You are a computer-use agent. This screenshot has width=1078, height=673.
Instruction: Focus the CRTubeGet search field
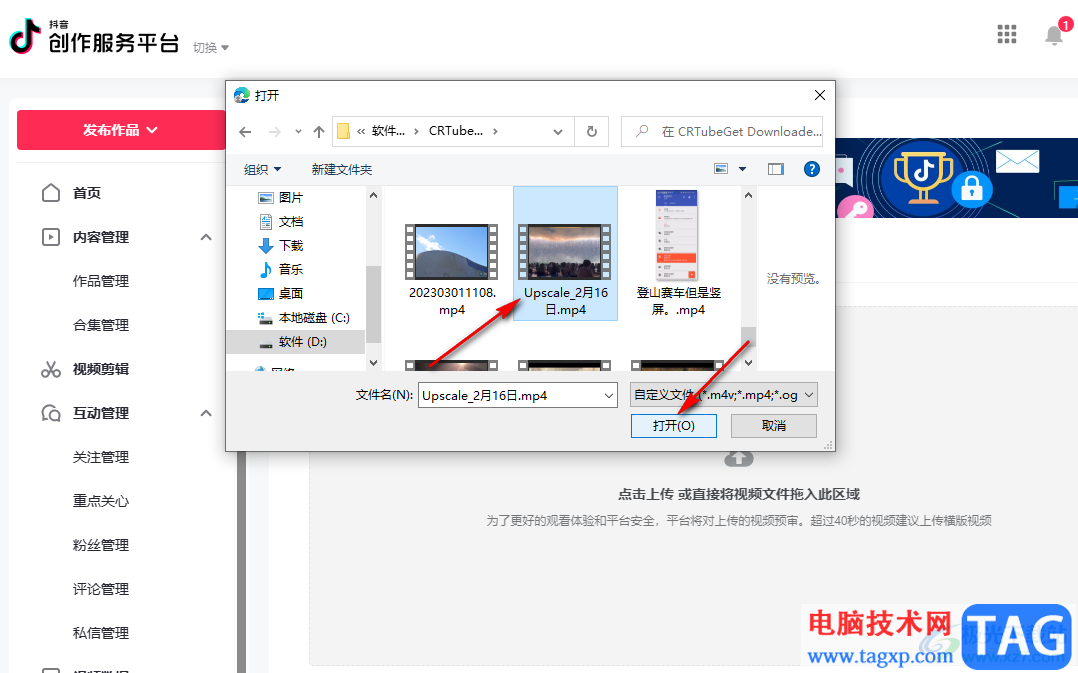click(722, 131)
